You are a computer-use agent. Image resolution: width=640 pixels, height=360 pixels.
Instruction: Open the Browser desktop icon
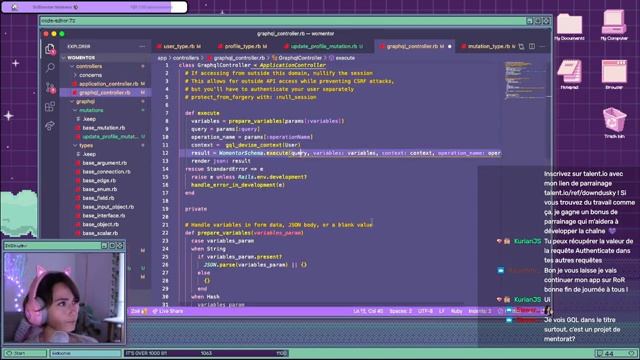tap(614, 74)
